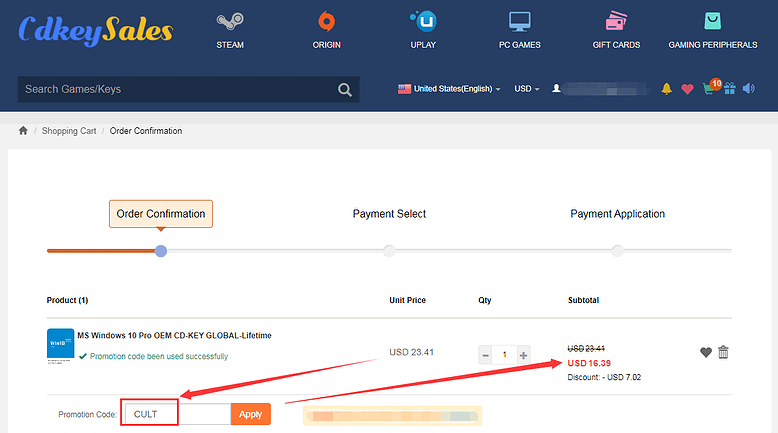778x433 pixels.
Task: Delete the Windows 10 Pro item with trash icon
Action: [x=723, y=352]
